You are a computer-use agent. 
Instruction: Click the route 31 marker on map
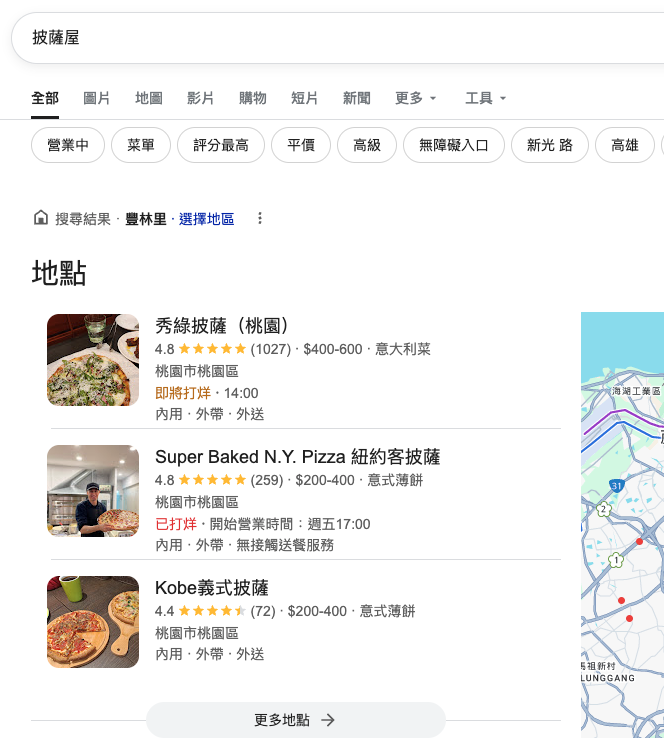pyautogui.click(x=617, y=486)
